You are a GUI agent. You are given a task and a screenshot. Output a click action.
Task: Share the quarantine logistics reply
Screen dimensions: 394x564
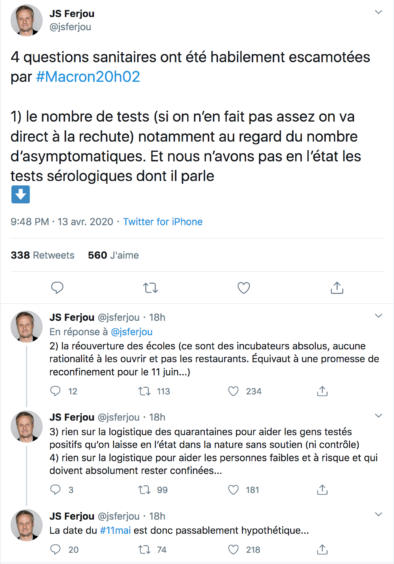point(322,490)
